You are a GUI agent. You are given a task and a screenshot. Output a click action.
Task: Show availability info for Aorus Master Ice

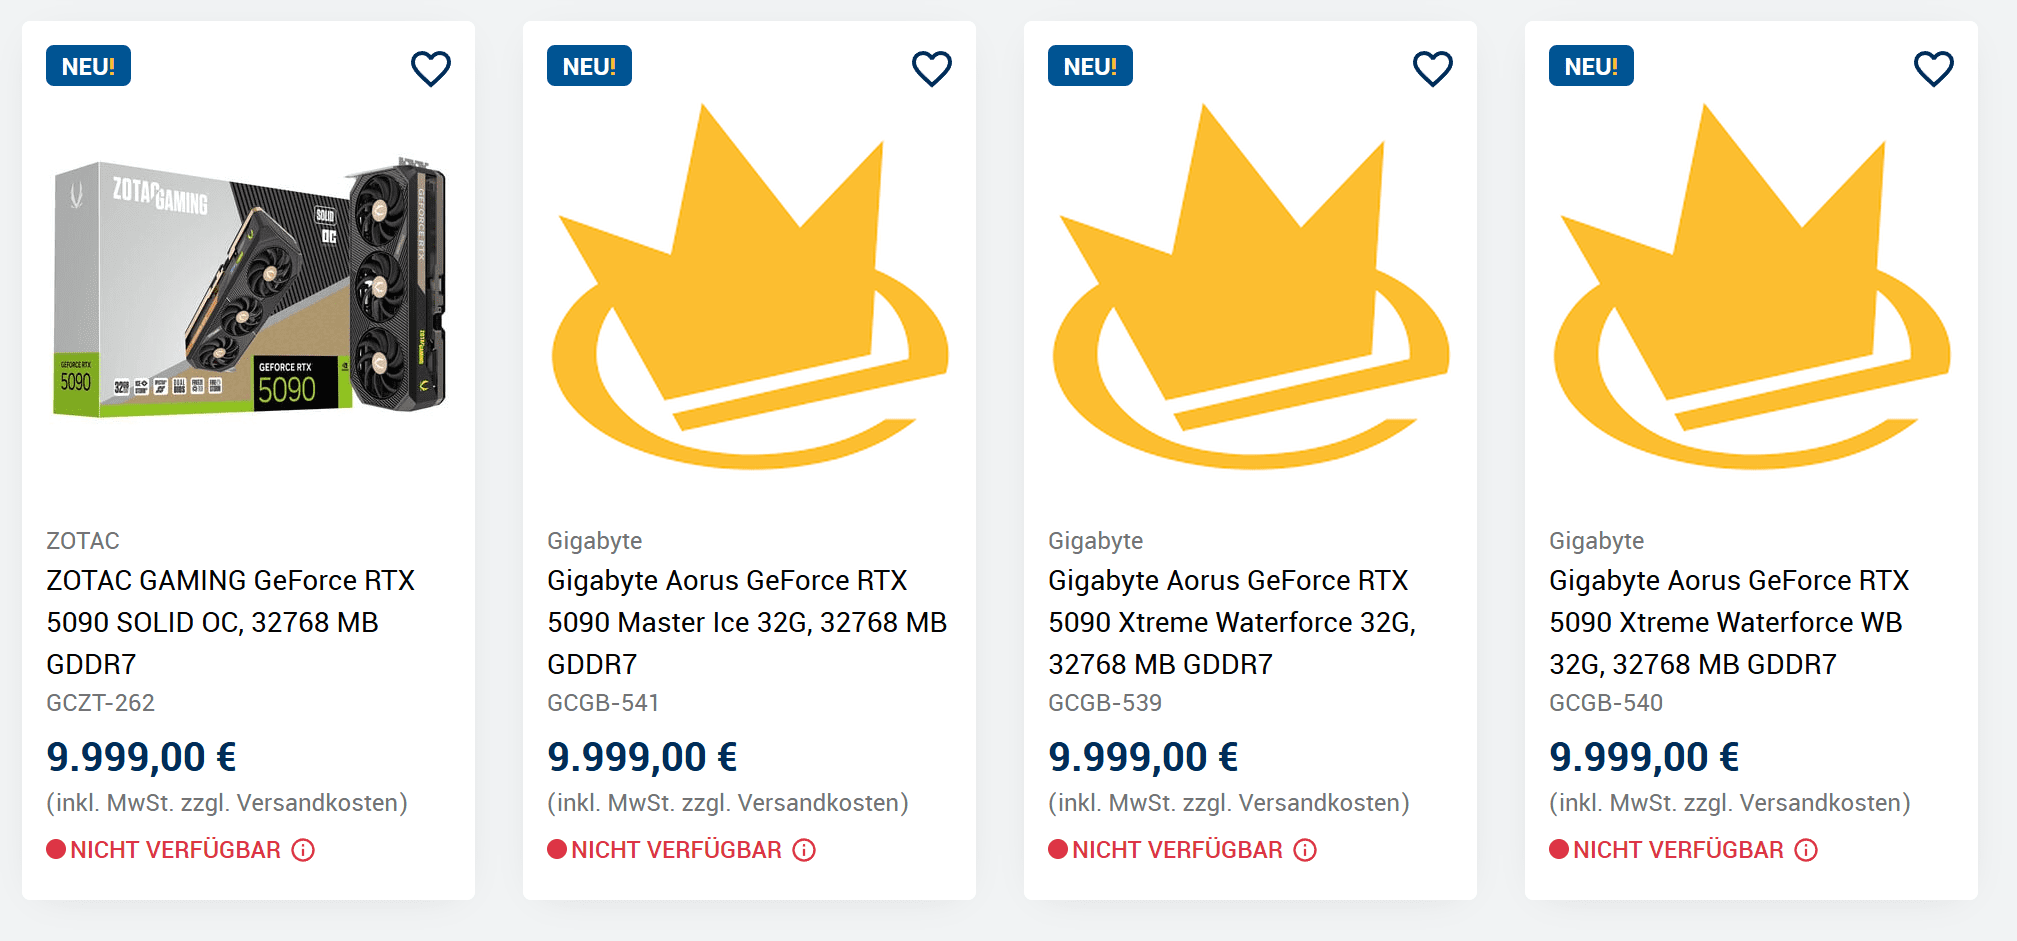coord(804,850)
